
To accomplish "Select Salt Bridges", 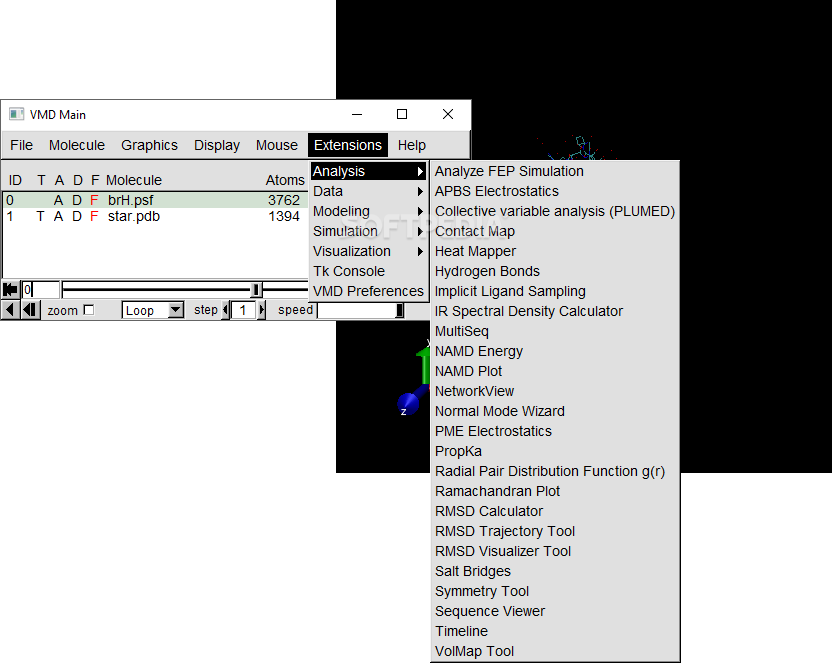I will coord(554,571).
